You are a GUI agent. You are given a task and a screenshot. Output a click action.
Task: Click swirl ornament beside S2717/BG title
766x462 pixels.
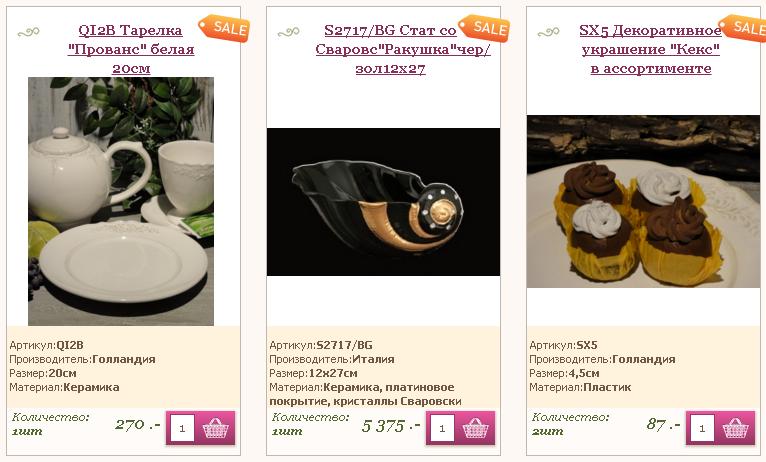pos(288,33)
